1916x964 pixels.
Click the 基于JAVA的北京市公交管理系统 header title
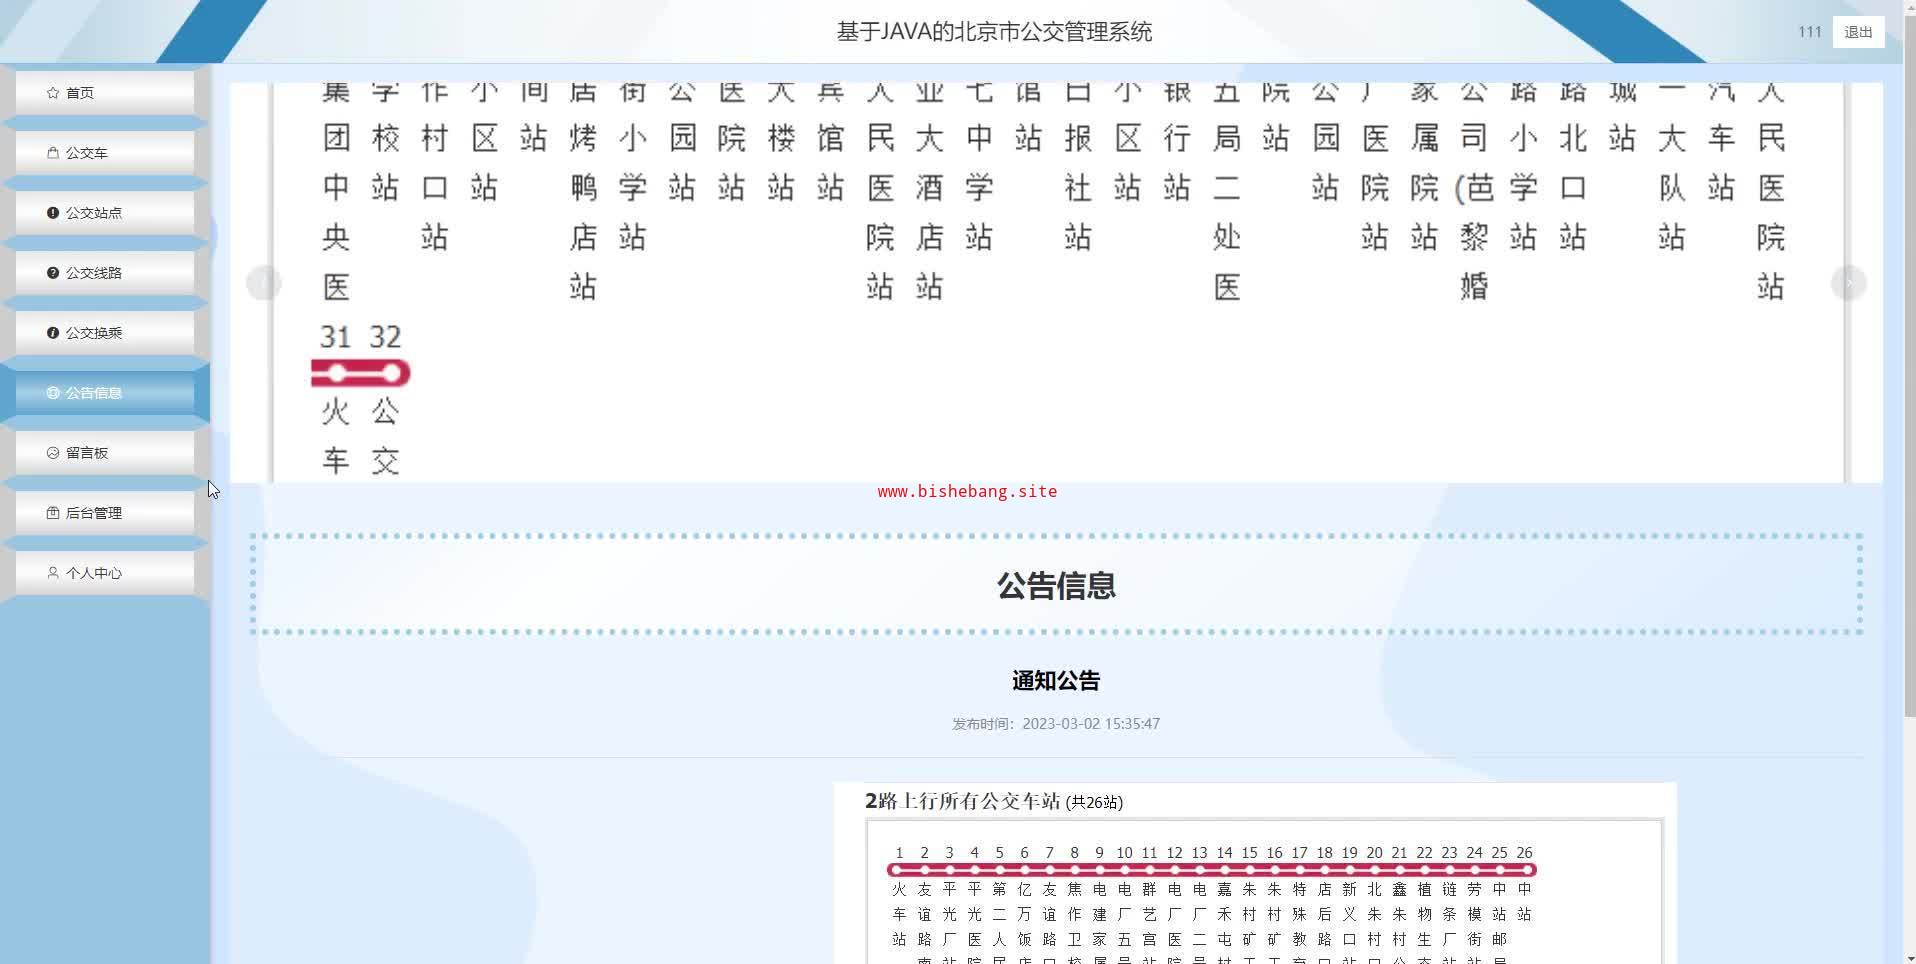click(x=994, y=32)
